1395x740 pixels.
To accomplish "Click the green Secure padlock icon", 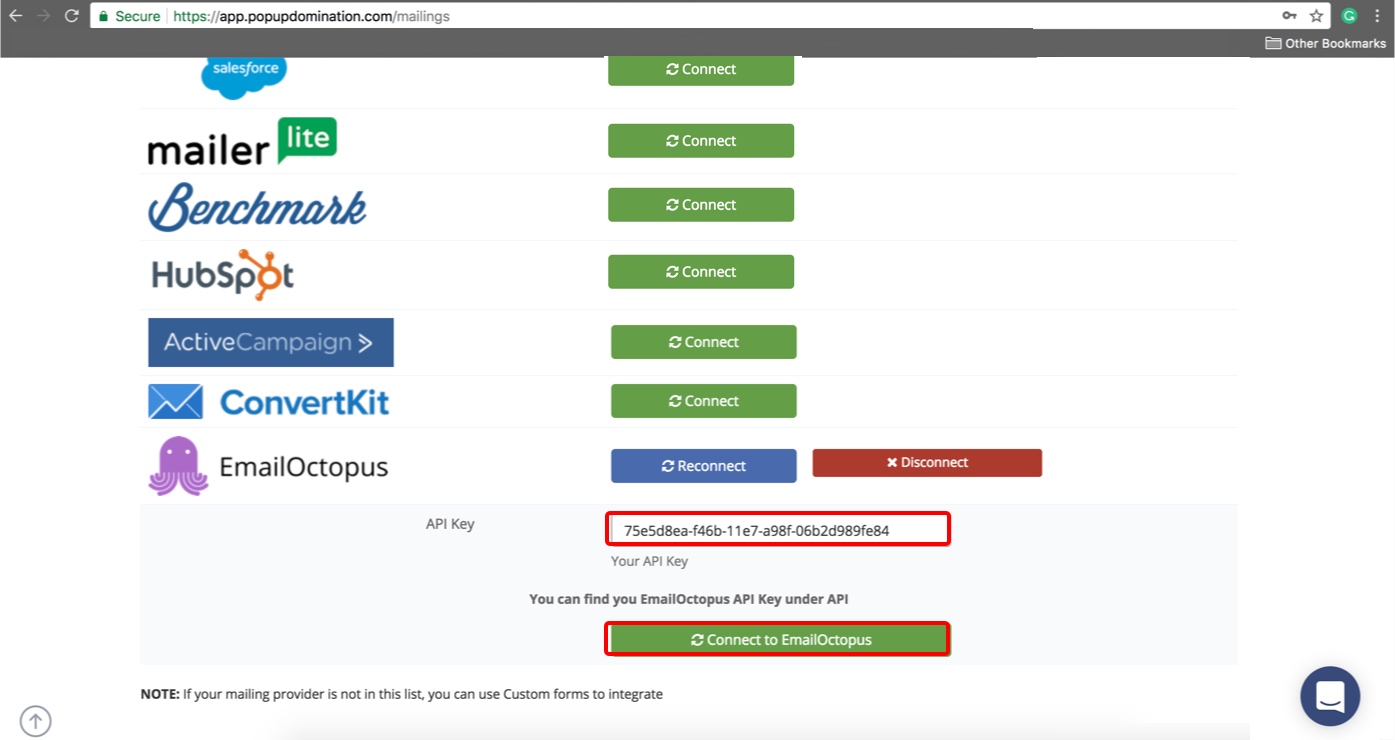I will click(103, 16).
